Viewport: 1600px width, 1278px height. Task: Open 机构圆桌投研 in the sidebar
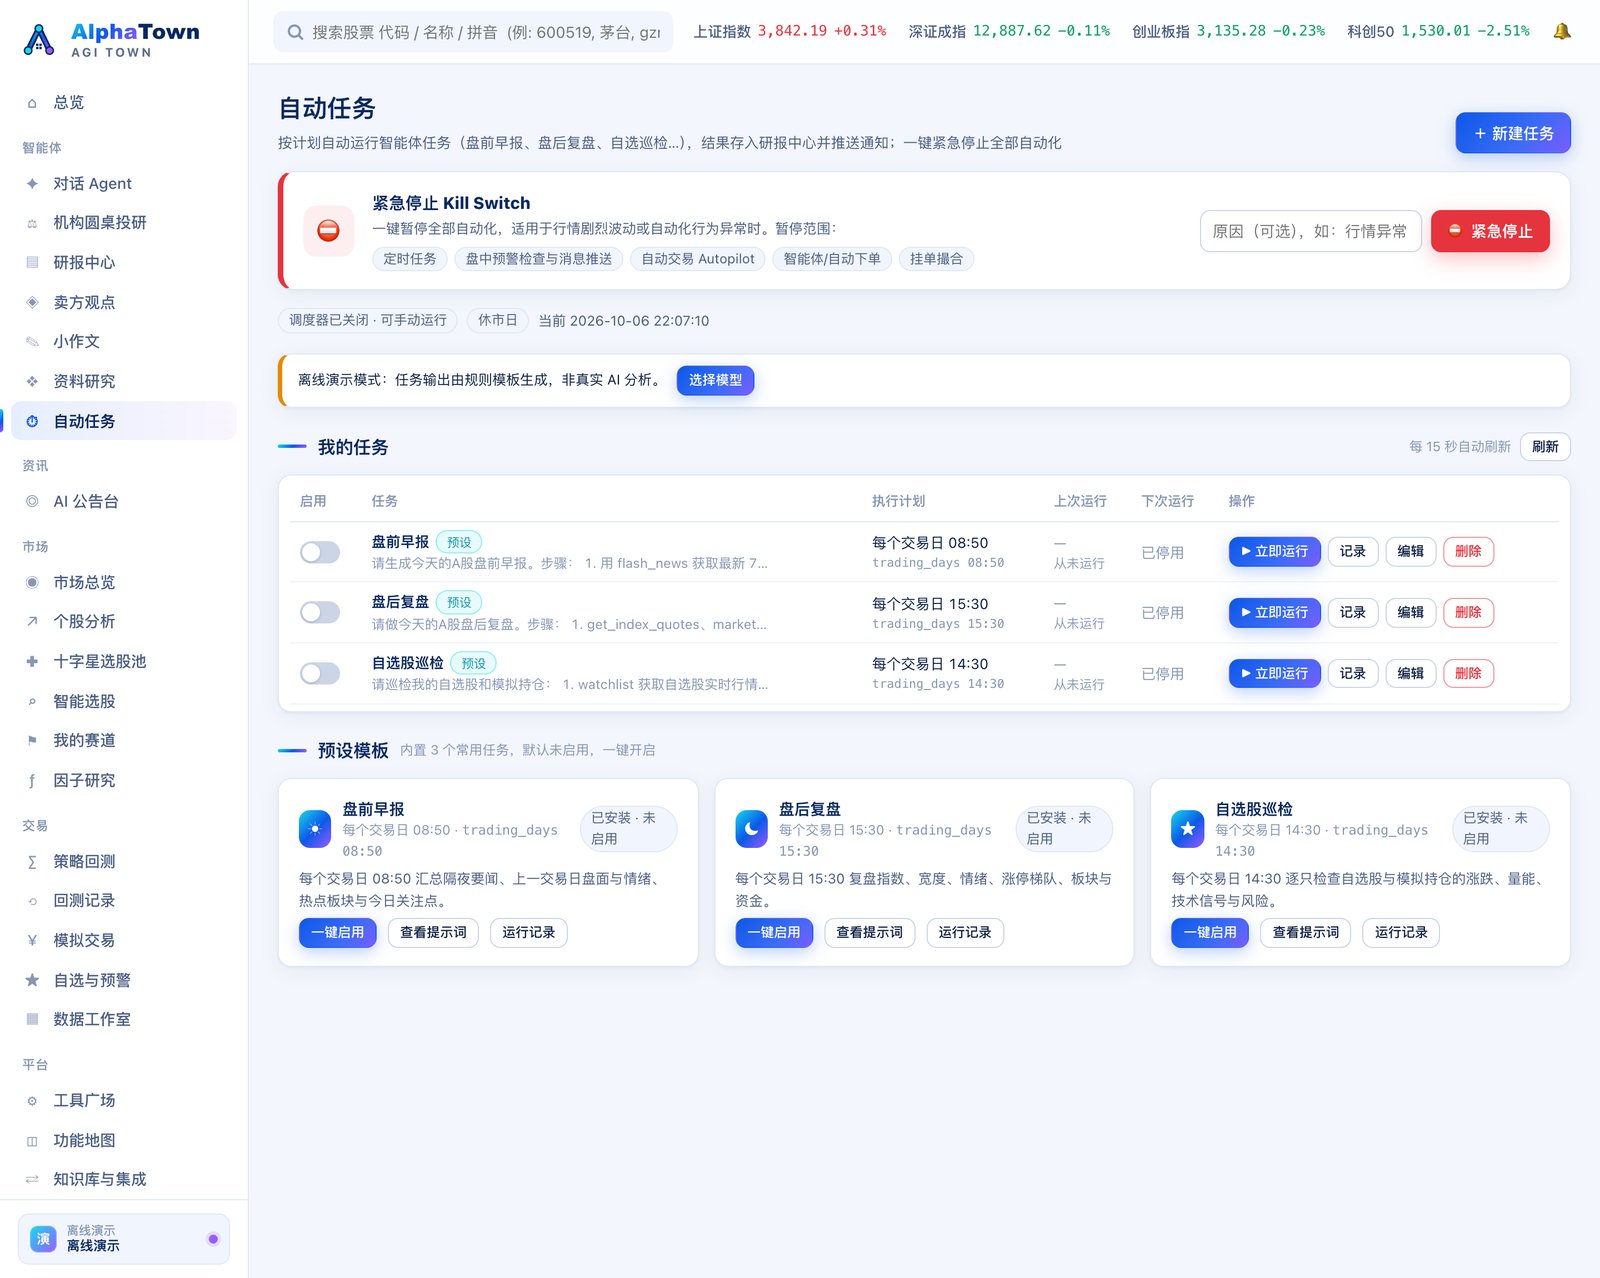click(124, 222)
